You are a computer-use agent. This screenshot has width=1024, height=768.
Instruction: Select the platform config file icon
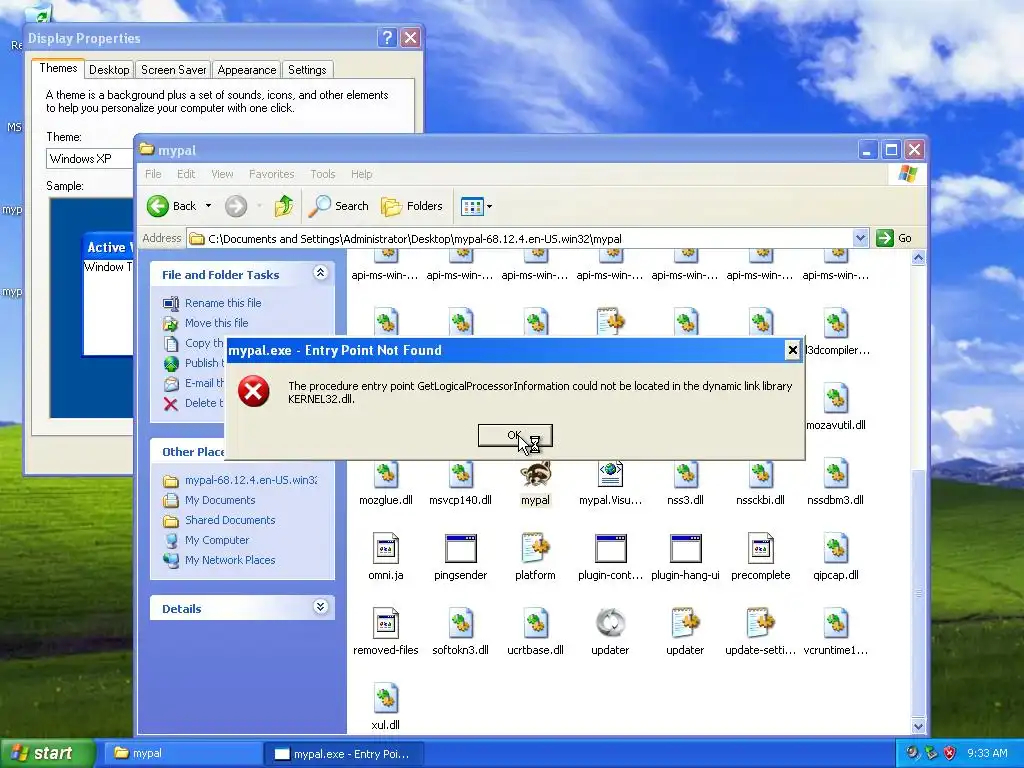pyautogui.click(x=536, y=549)
